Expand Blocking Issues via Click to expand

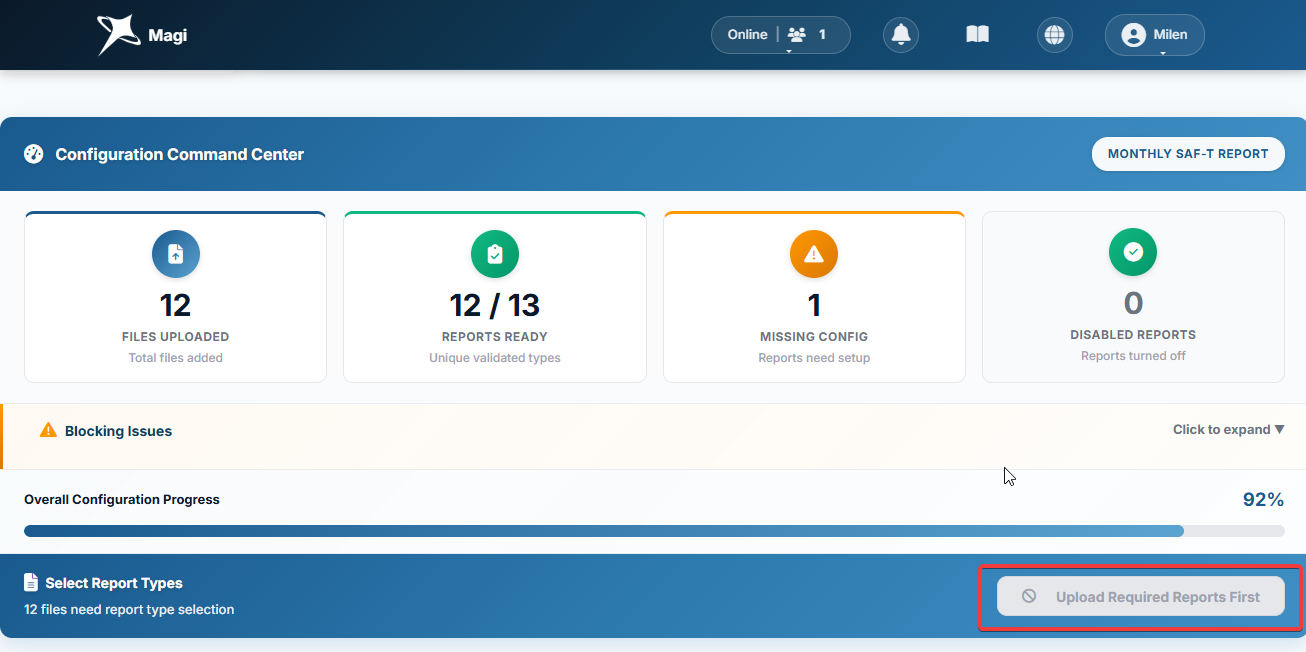1228,430
